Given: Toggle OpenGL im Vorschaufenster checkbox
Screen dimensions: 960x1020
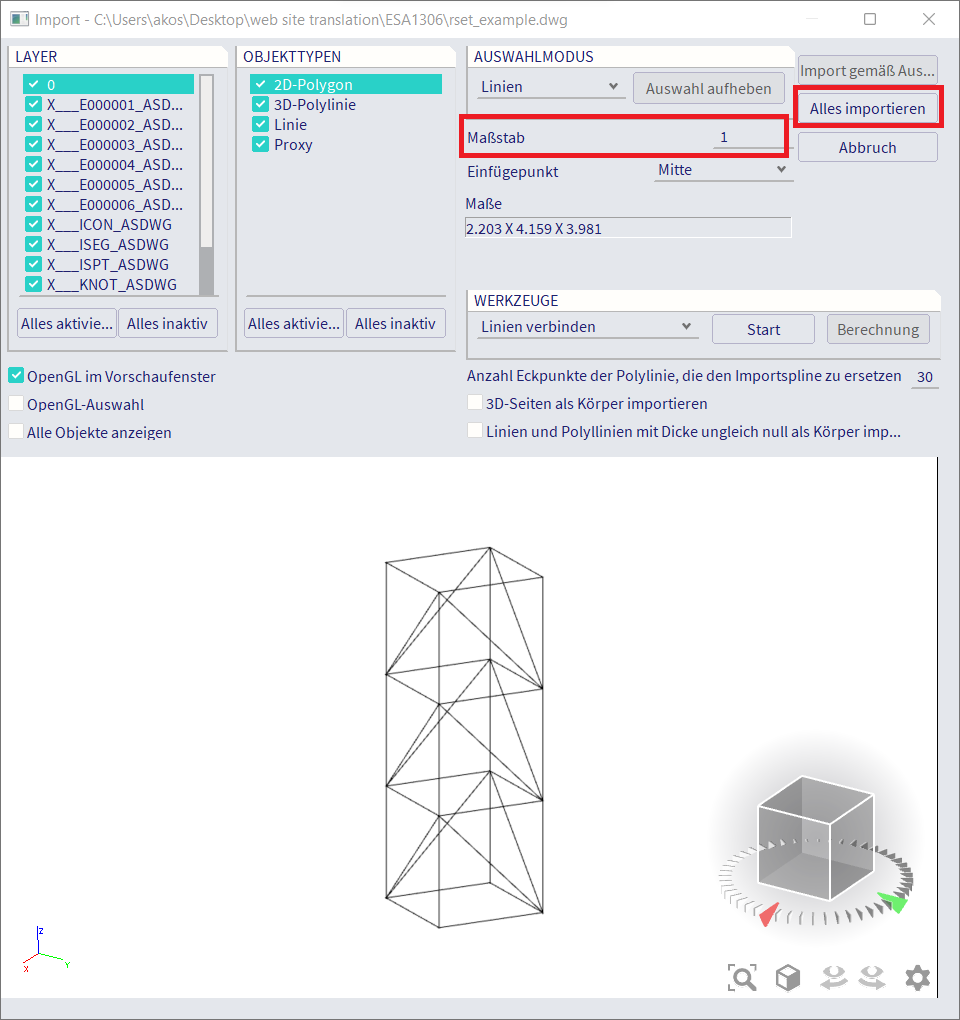Looking at the screenshot, I should click(16, 375).
